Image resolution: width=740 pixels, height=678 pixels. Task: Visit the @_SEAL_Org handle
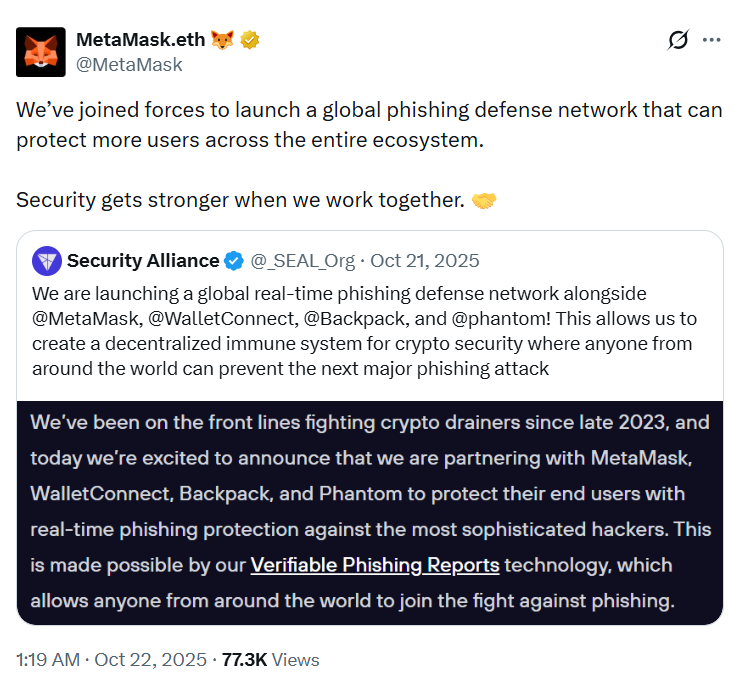[x=302, y=261]
